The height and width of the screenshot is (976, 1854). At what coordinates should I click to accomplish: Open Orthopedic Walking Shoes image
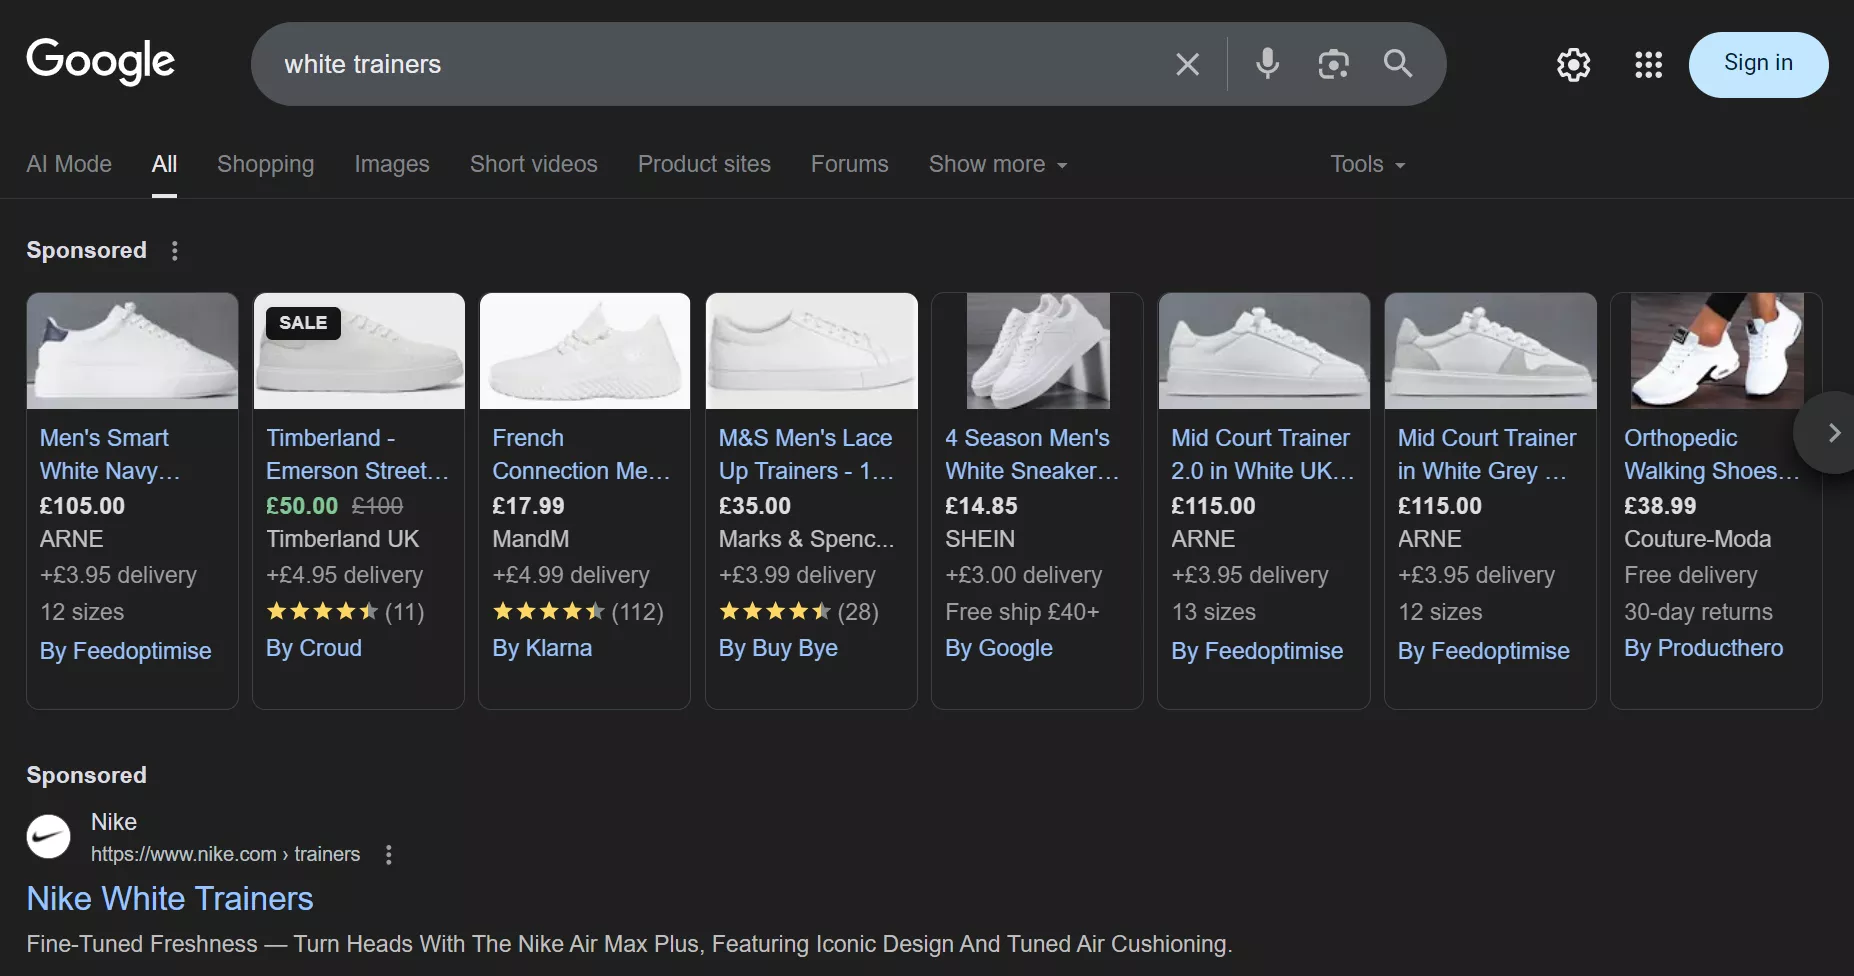coord(1717,351)
